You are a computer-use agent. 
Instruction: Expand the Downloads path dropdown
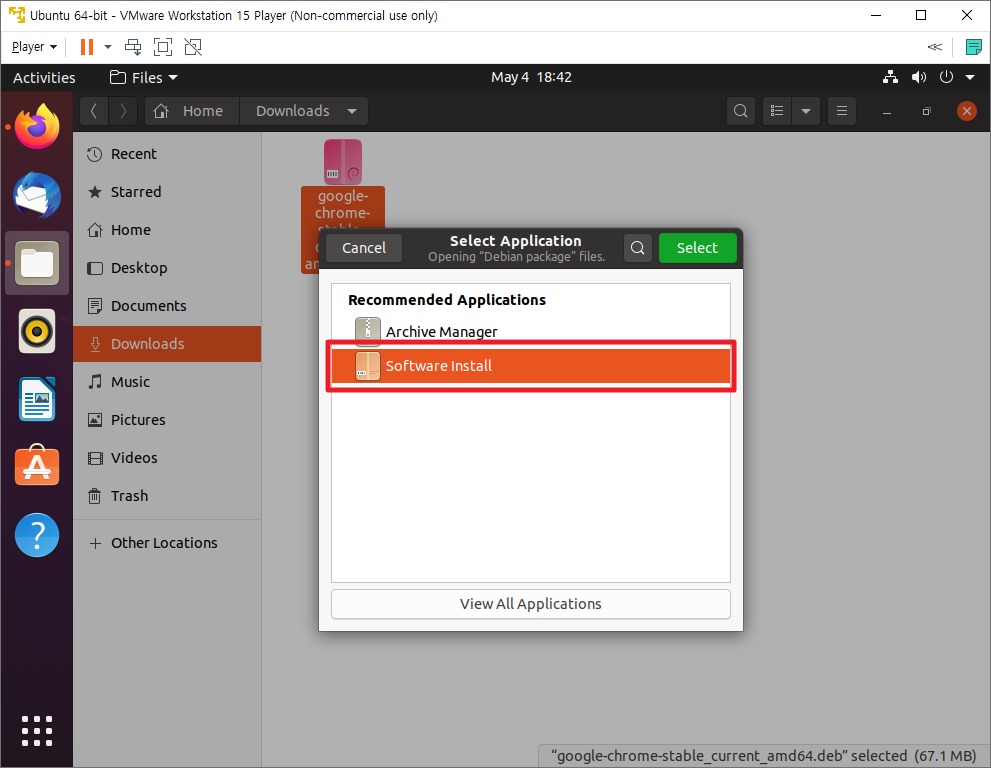point(352,111)
